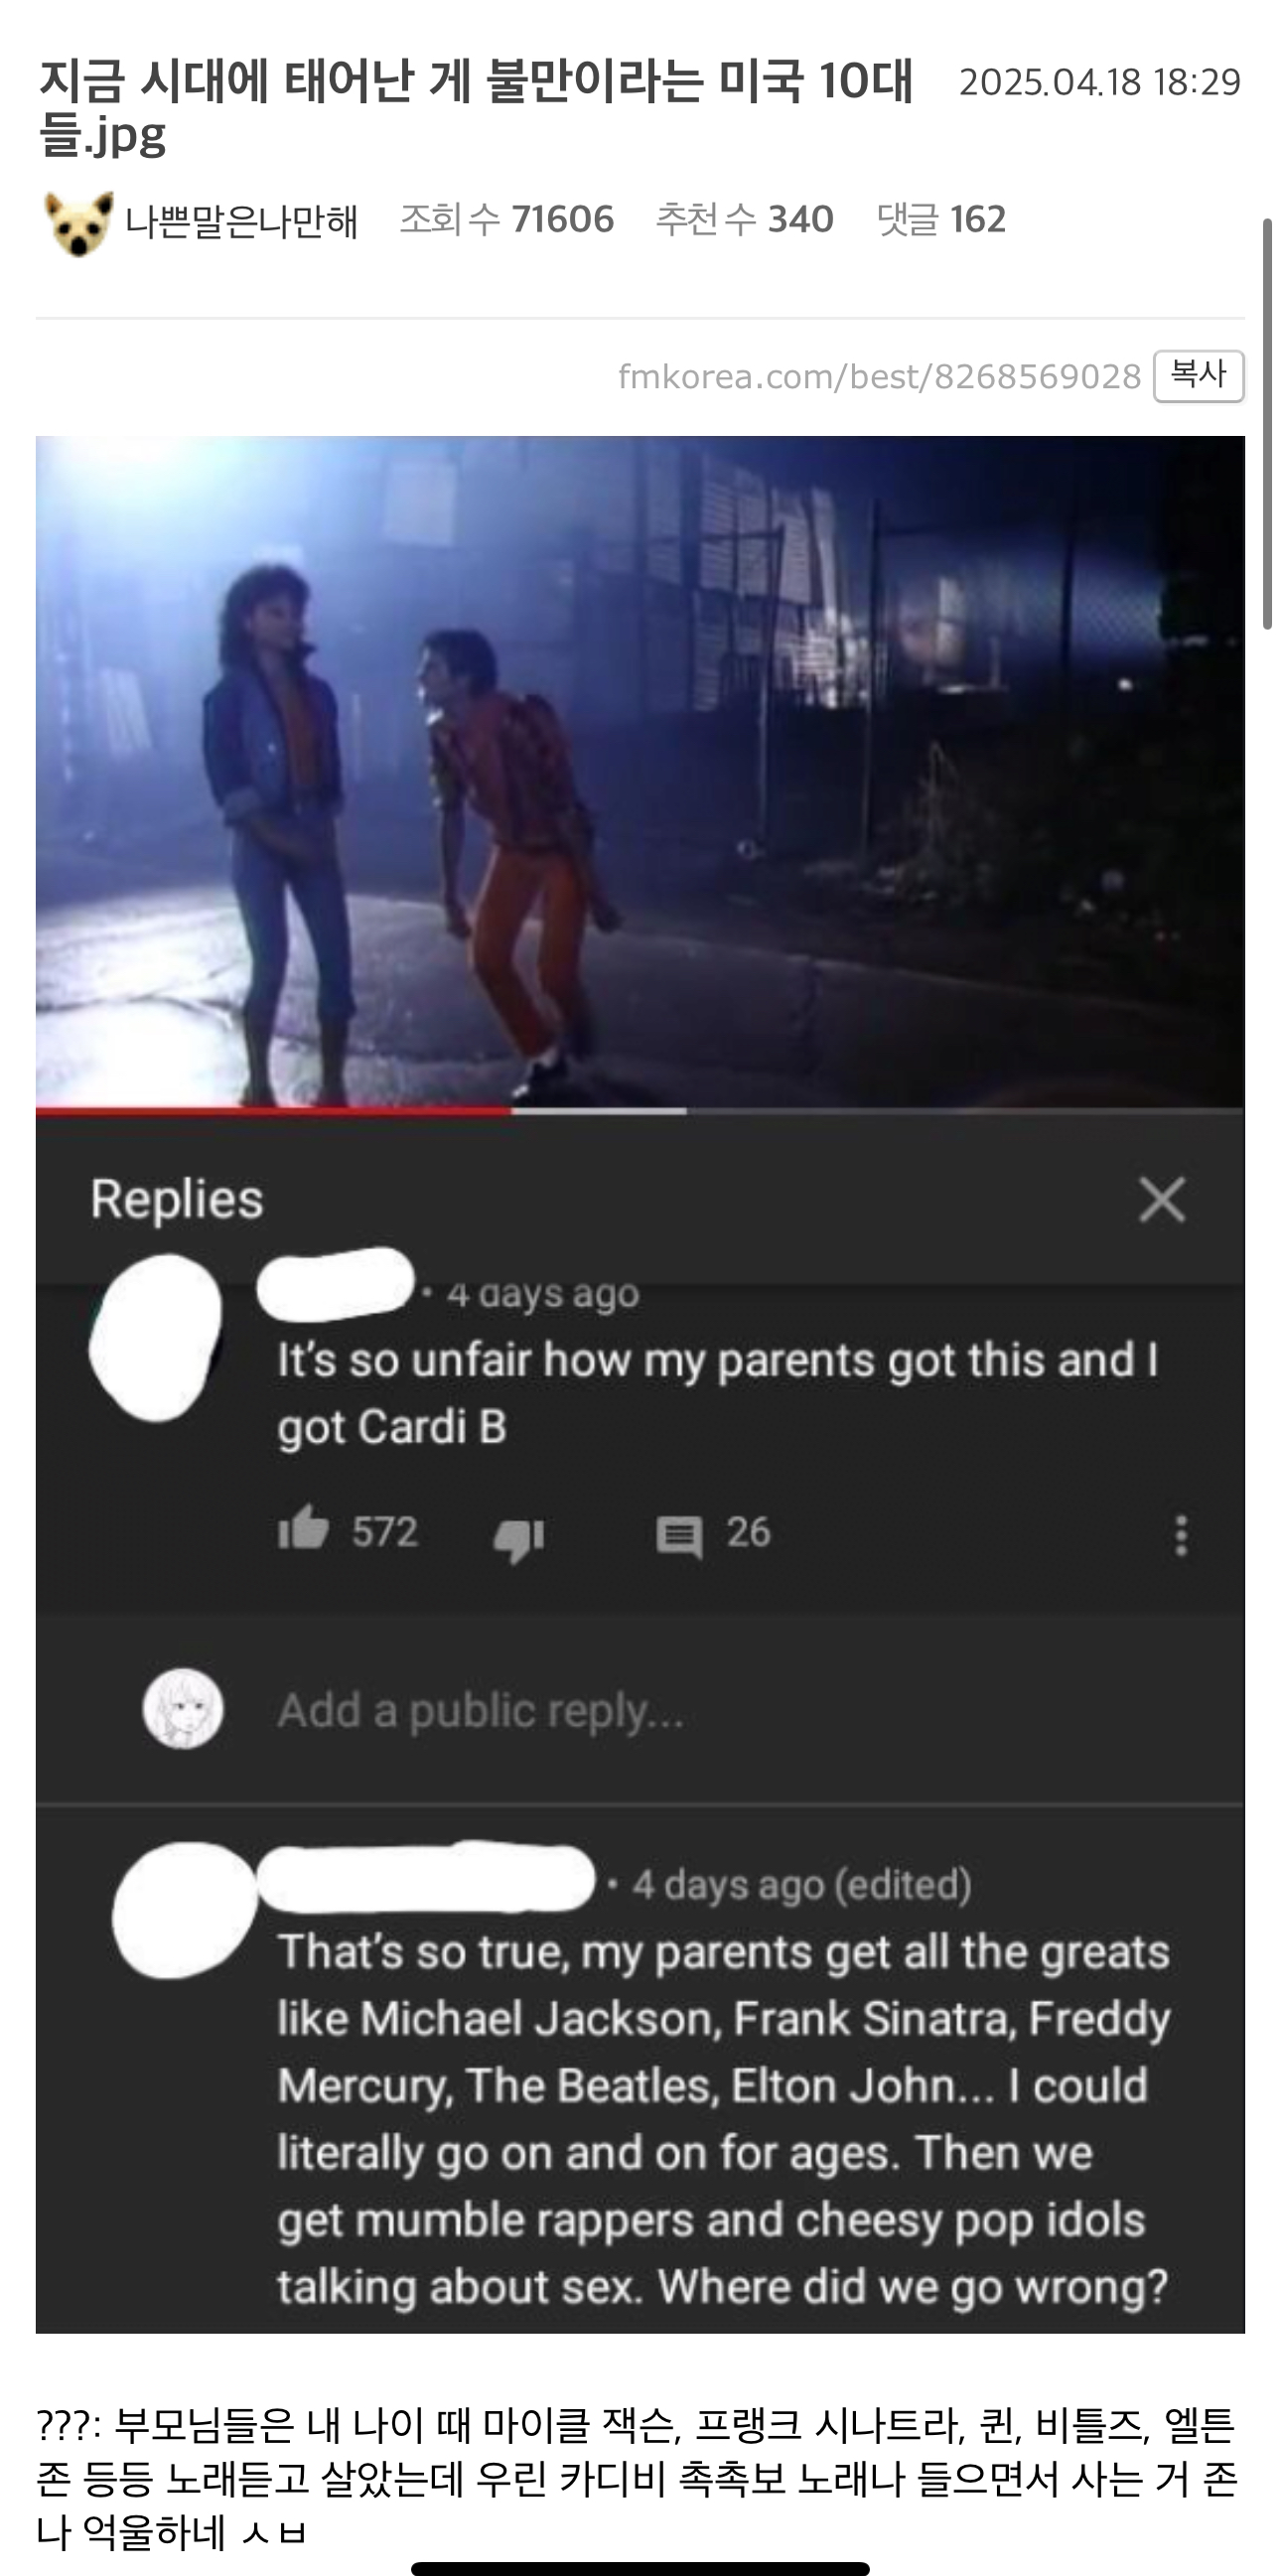The image size is (1281, 2576).
Task: Open the fmkorea.com/best/8268569028 link
Action: click(x=879, y=376)
